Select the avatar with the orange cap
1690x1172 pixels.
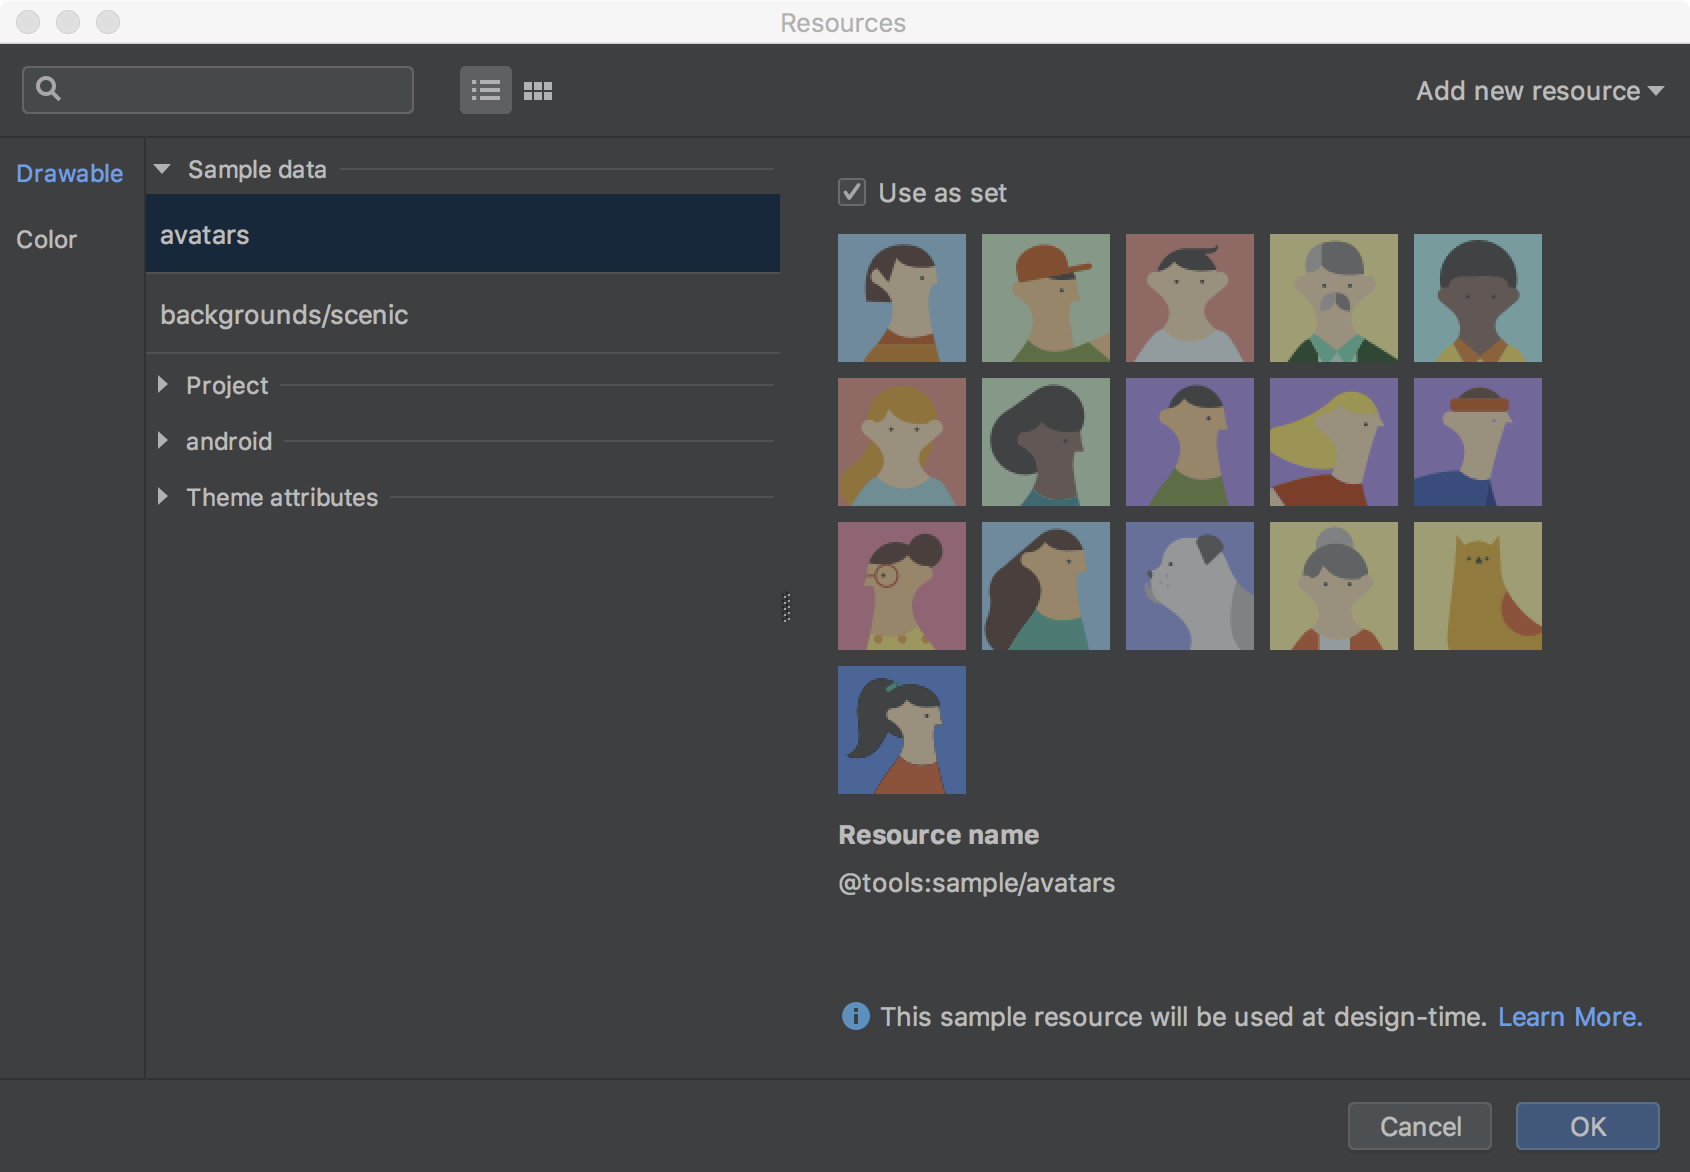click(x=1045, y=297)
